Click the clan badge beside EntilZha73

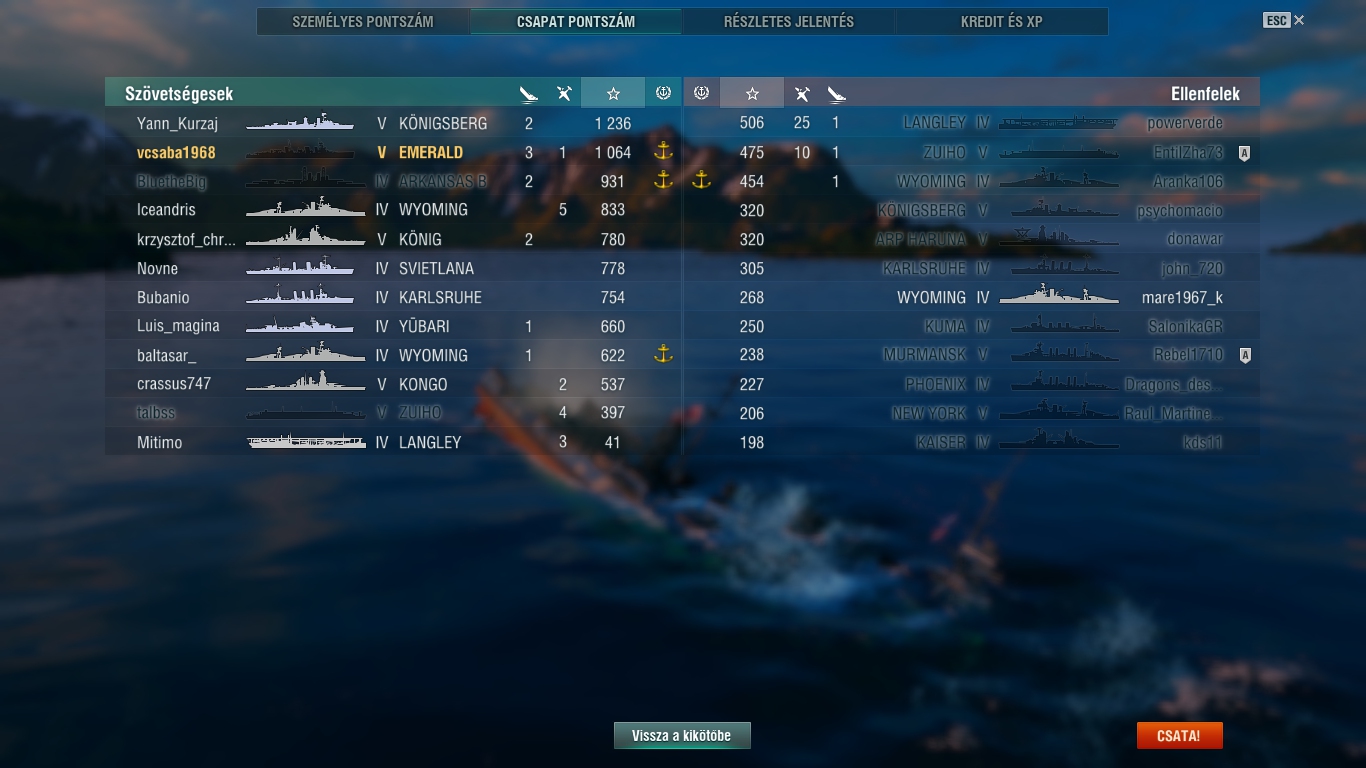point(1244,153)
